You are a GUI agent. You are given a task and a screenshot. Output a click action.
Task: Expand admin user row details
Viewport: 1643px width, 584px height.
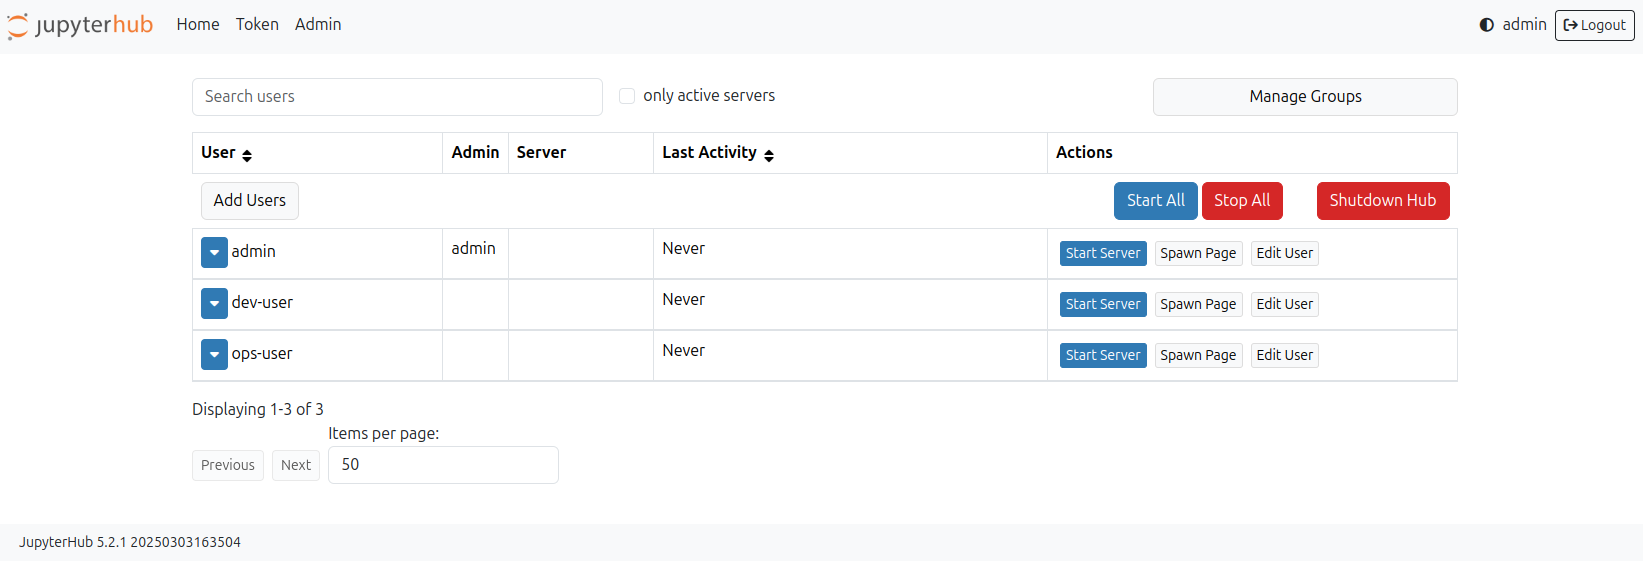point(214,253)
